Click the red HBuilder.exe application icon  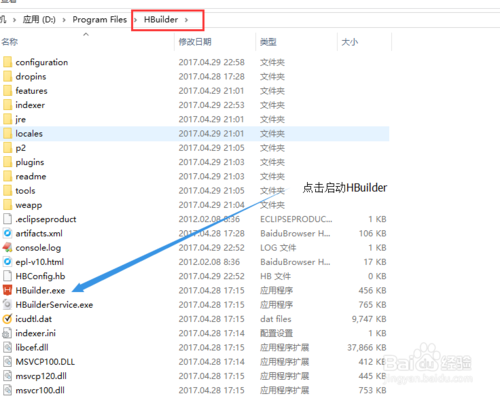click(x=7, y=290)
